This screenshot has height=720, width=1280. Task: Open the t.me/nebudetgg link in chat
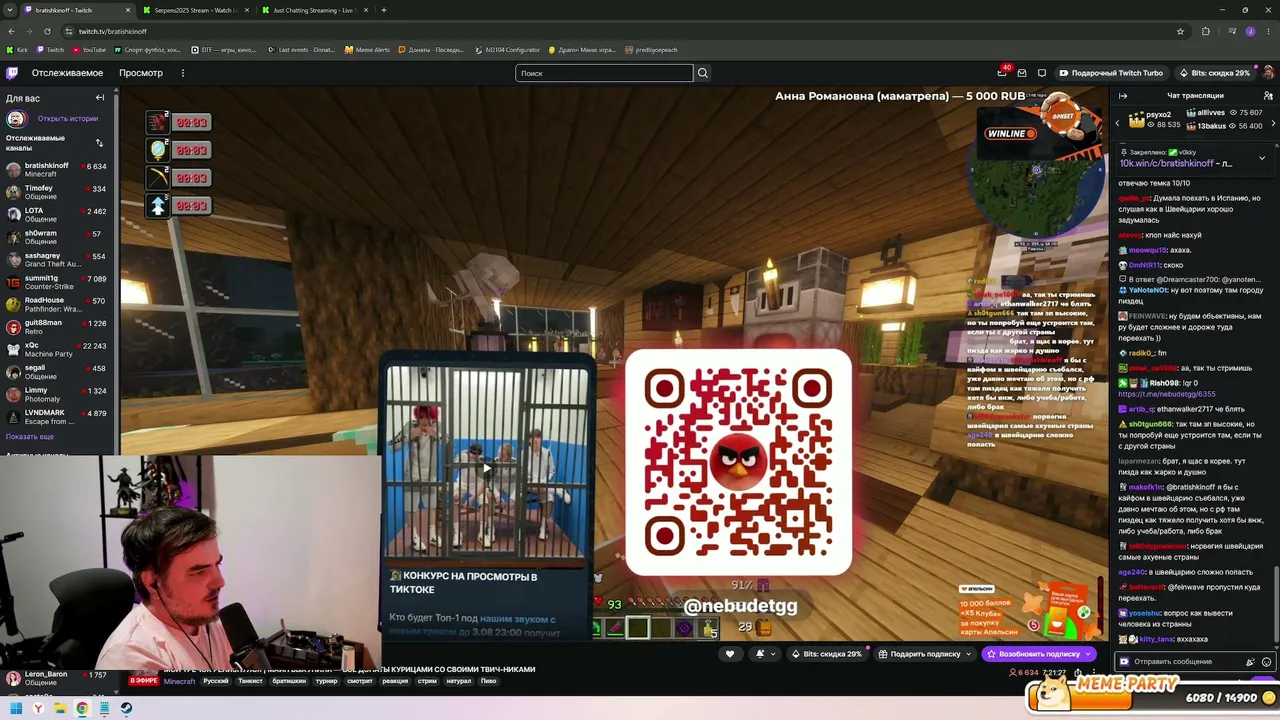pos(1167,394)
